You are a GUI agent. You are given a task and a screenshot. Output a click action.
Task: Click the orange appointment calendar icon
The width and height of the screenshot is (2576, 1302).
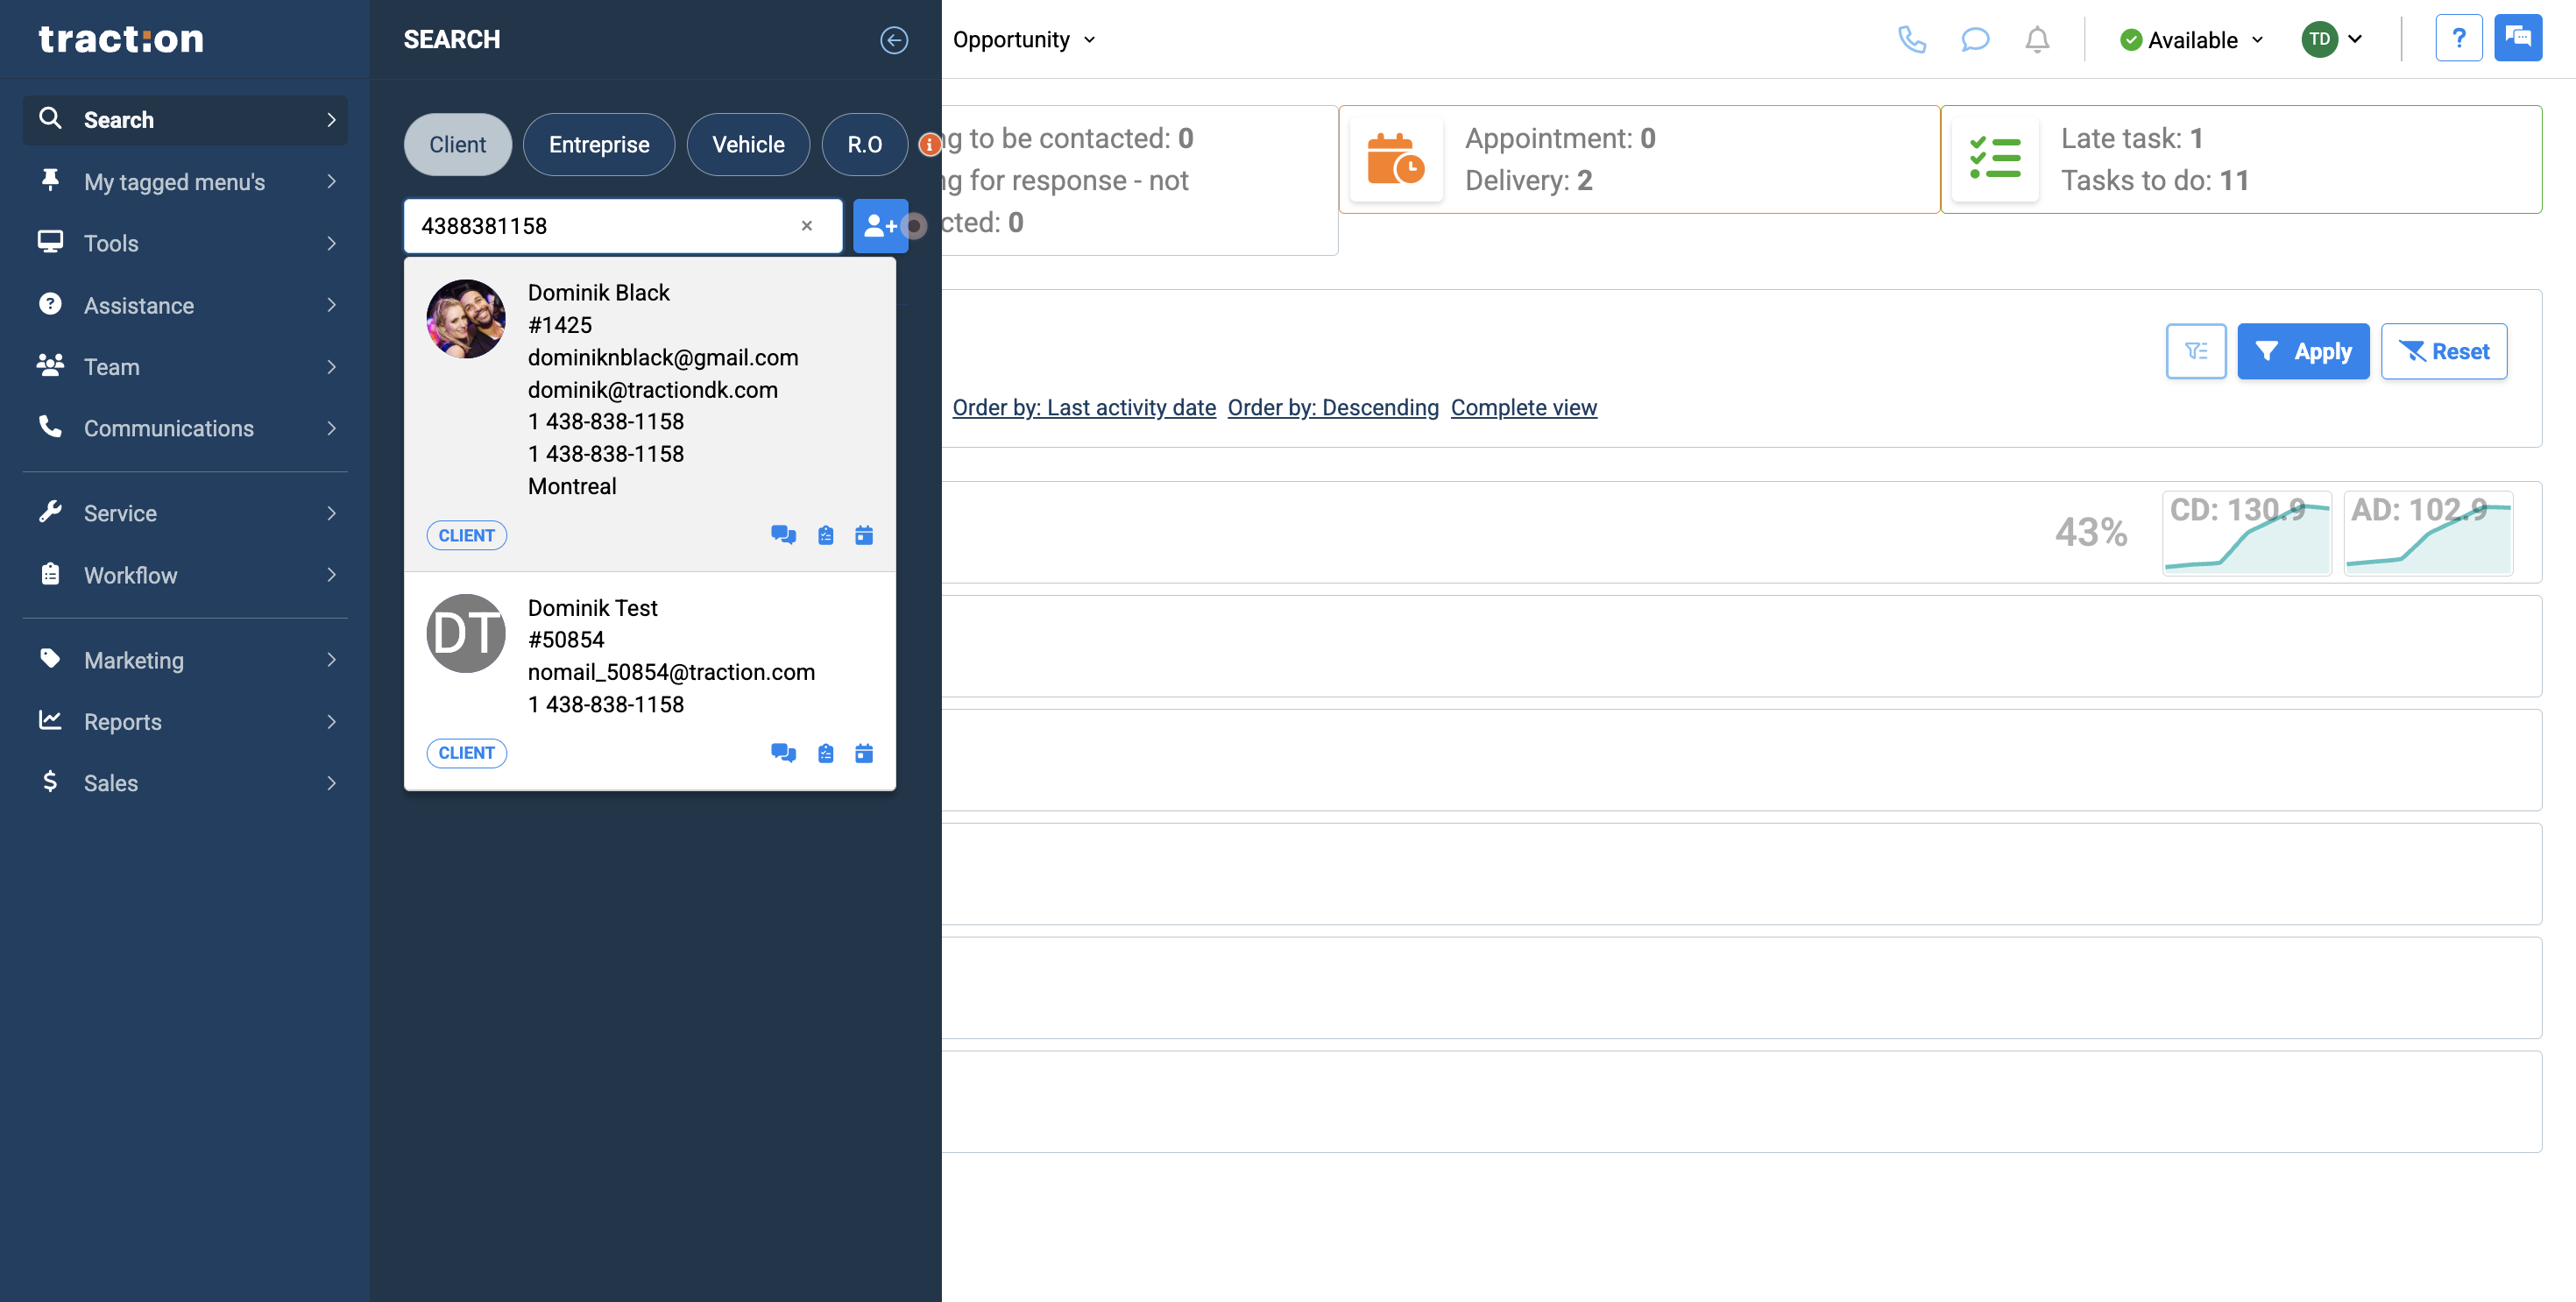(x=1396, y=159)
